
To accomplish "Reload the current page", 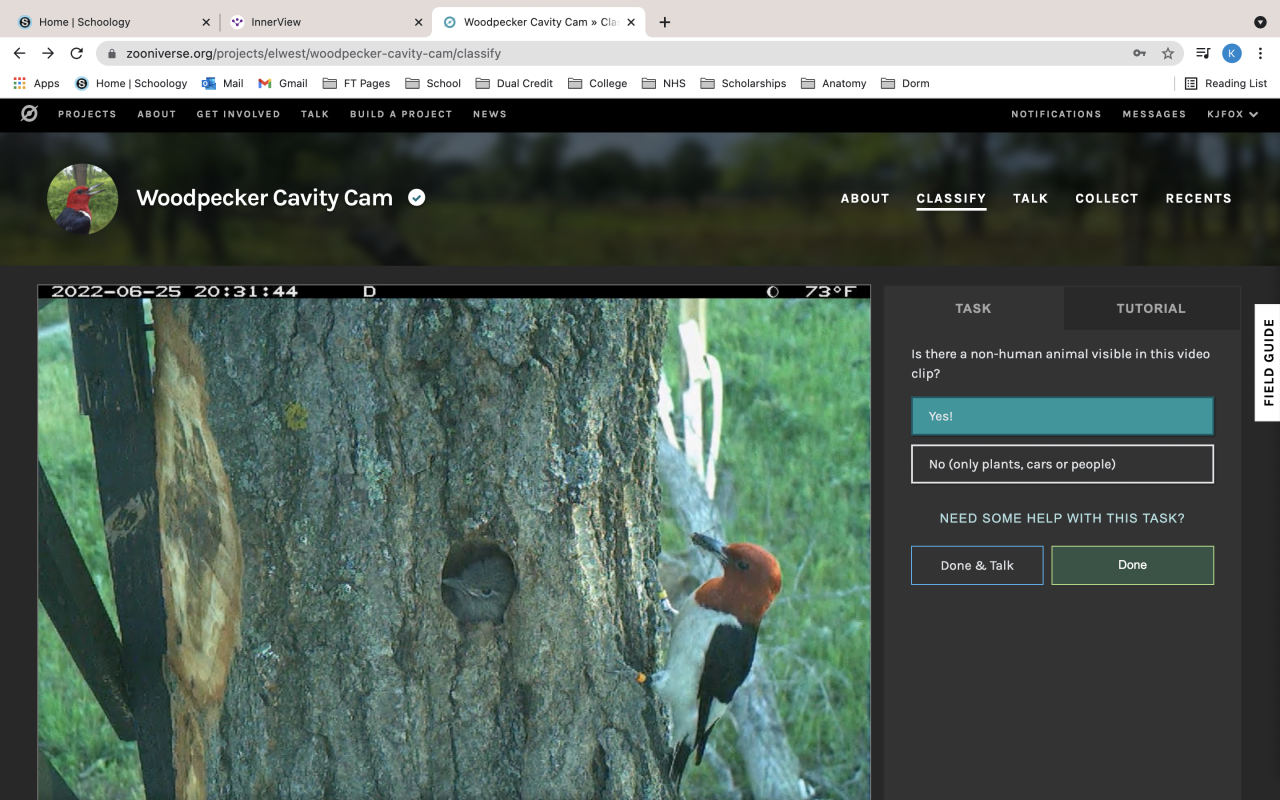I will point(76,53).
